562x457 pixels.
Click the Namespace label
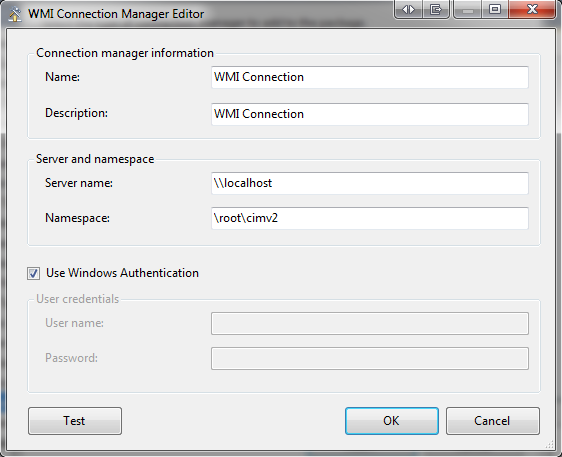tap(77, 218)
